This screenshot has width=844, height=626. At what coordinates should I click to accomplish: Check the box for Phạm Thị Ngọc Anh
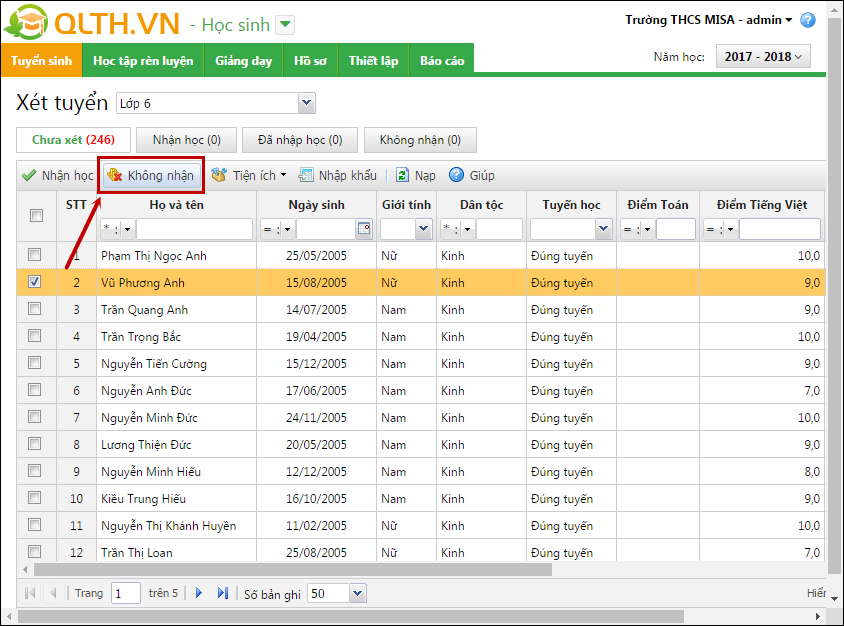click(35, 256)
